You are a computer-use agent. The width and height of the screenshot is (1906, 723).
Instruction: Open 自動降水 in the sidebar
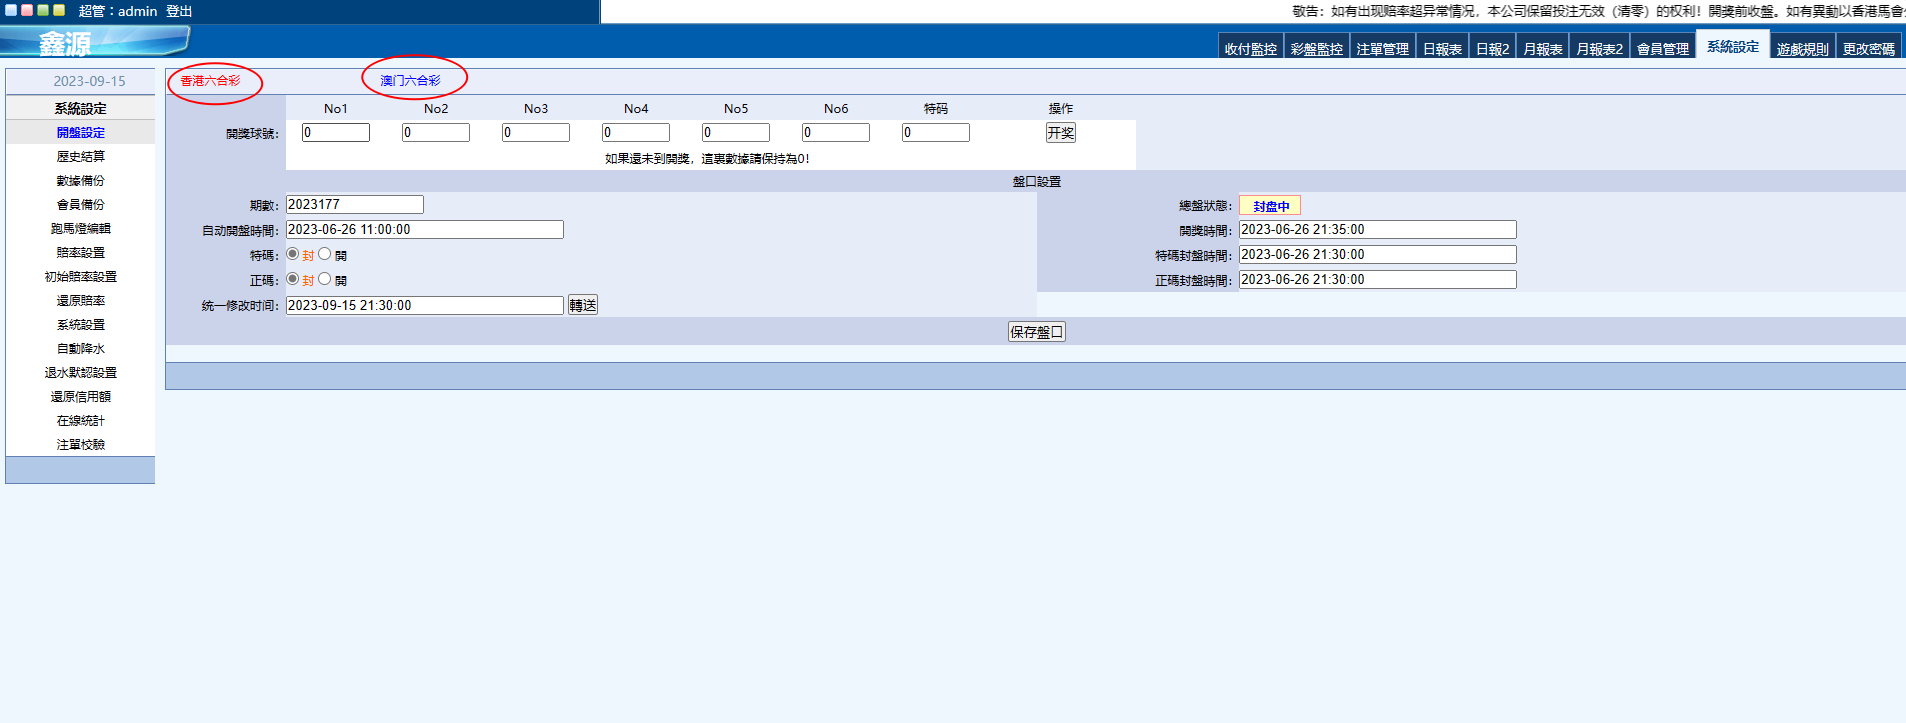pyautogui.click(x=80, y=348)
